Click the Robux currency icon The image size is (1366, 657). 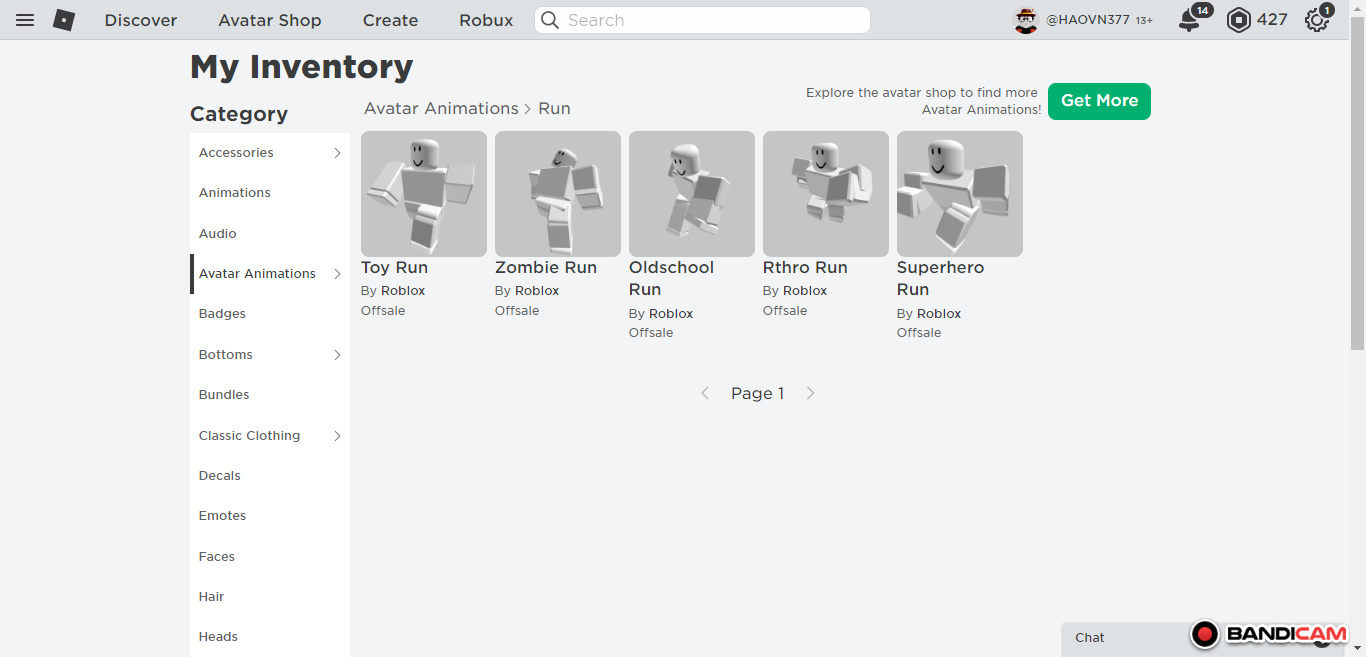(x=1239, y=20)
